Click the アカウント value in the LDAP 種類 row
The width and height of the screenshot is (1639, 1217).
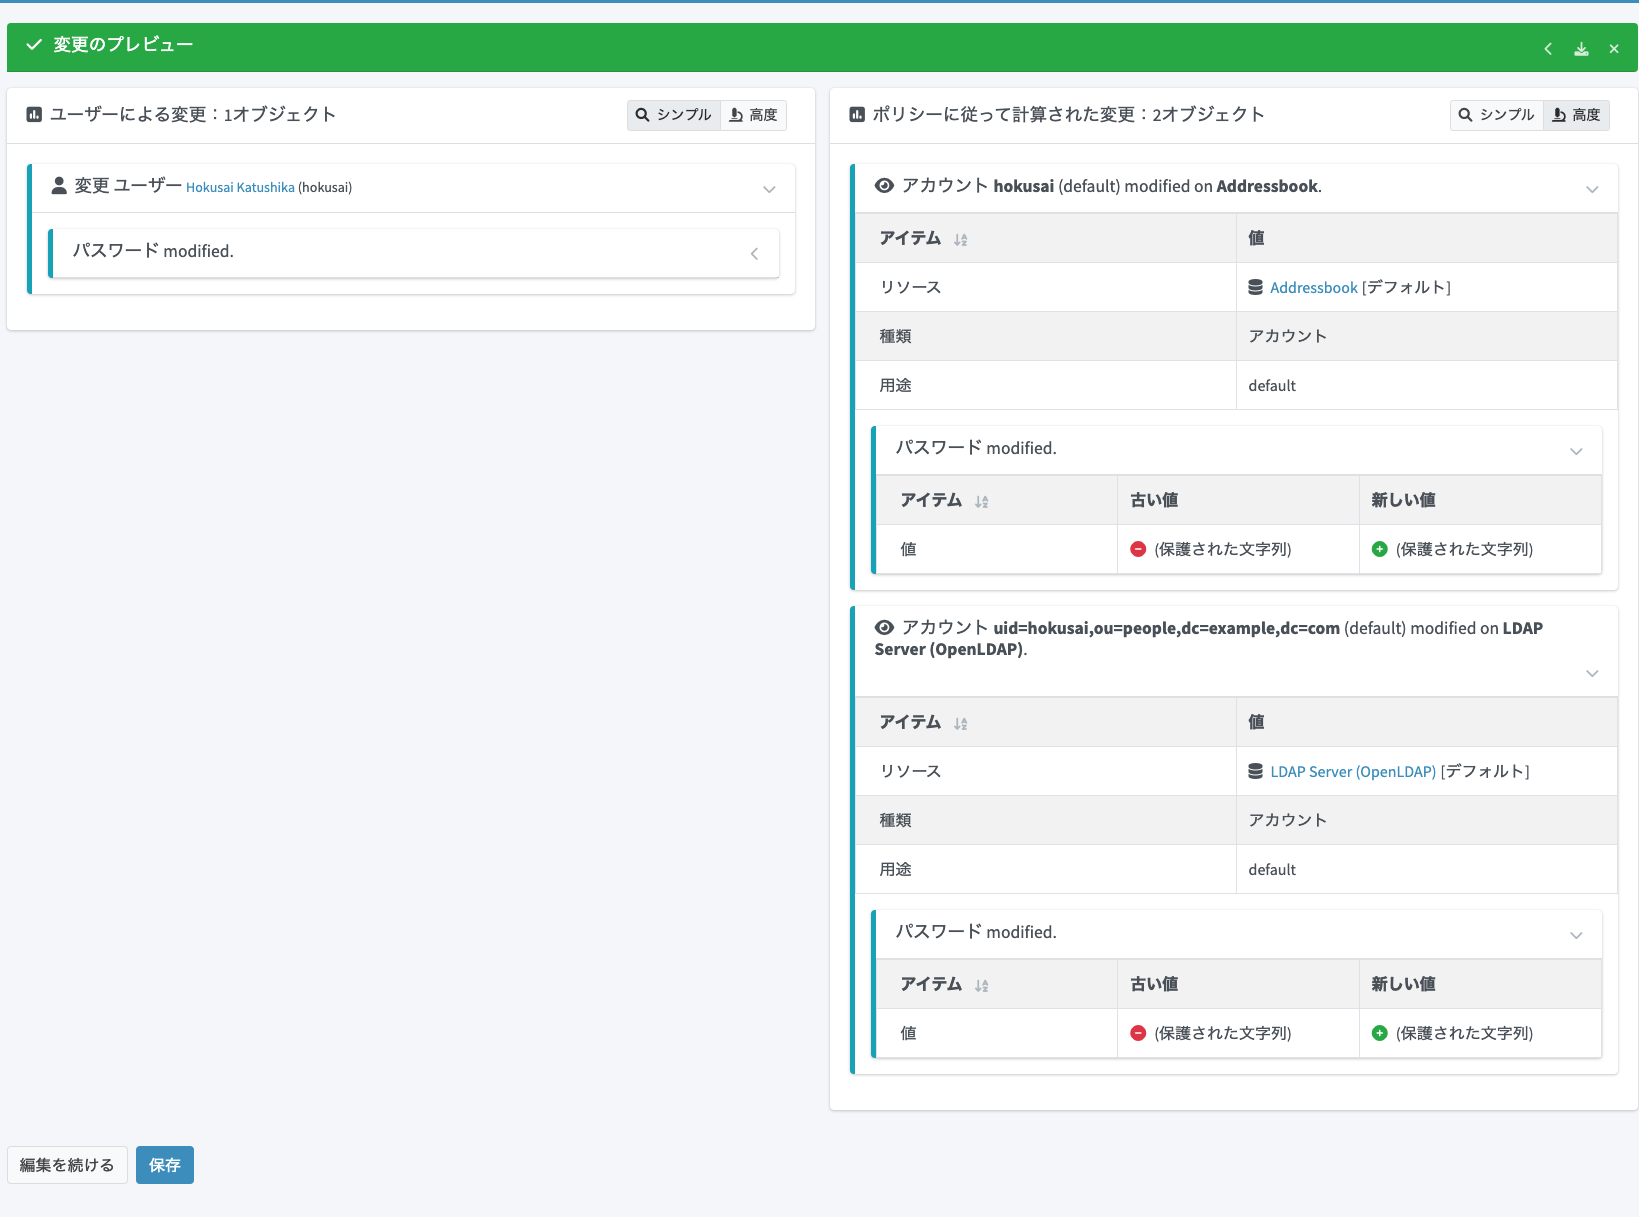1287,820
